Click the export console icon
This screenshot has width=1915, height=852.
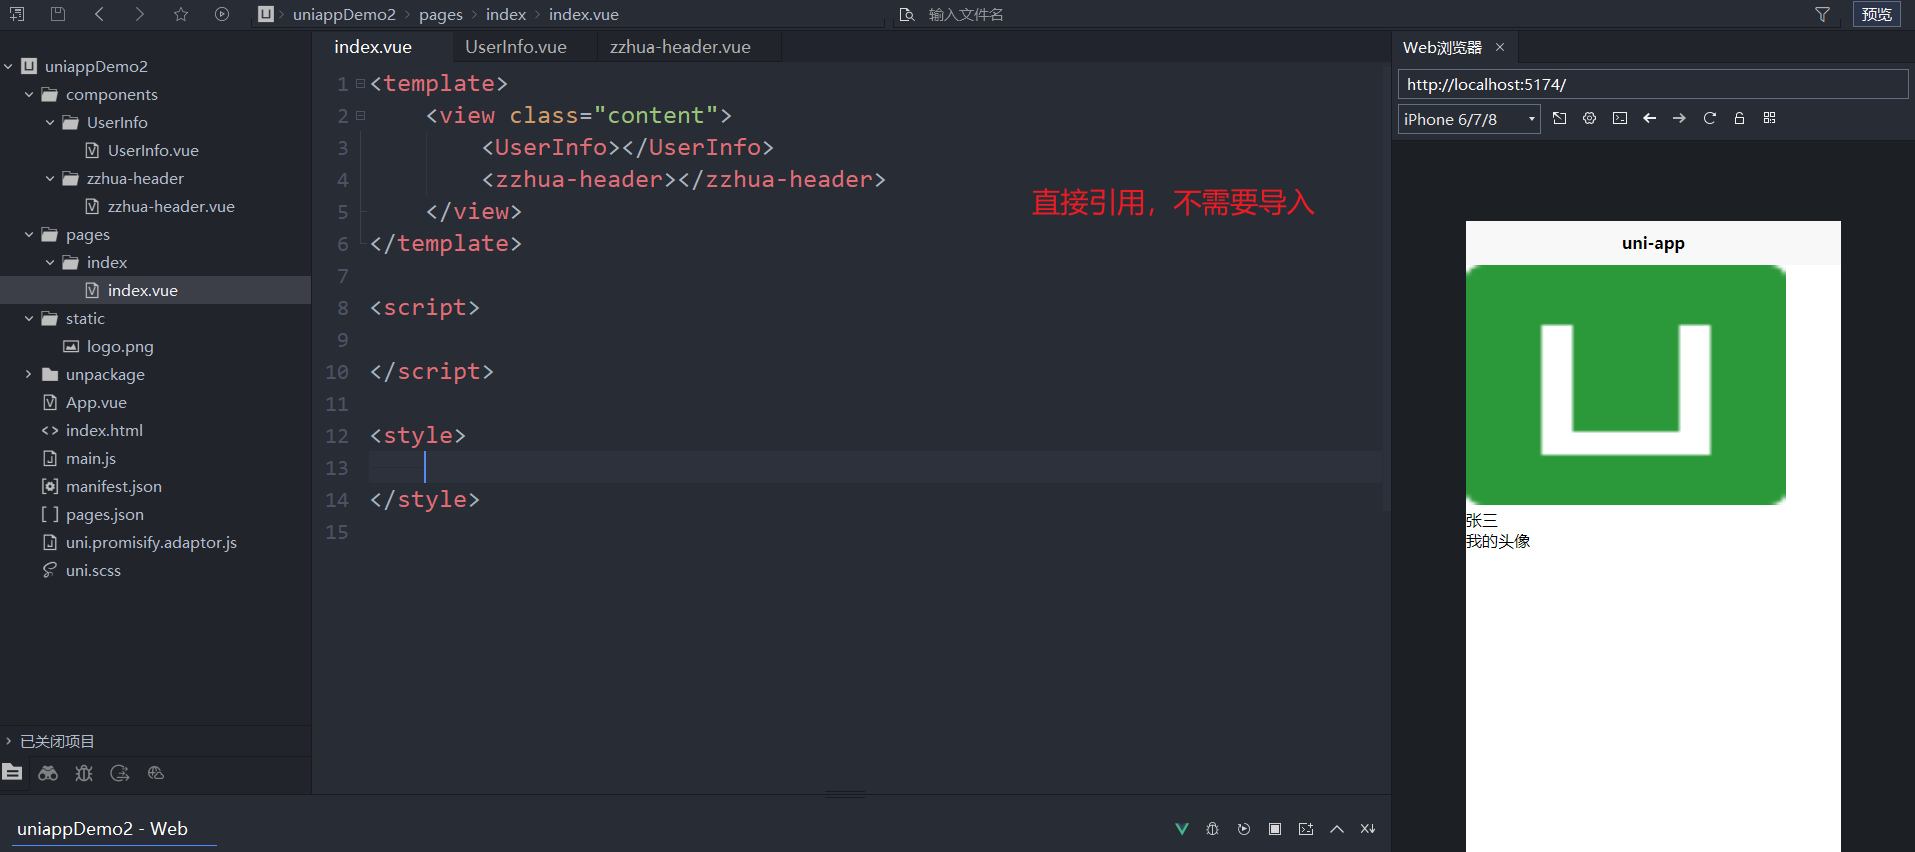[x=1306, y=829]
